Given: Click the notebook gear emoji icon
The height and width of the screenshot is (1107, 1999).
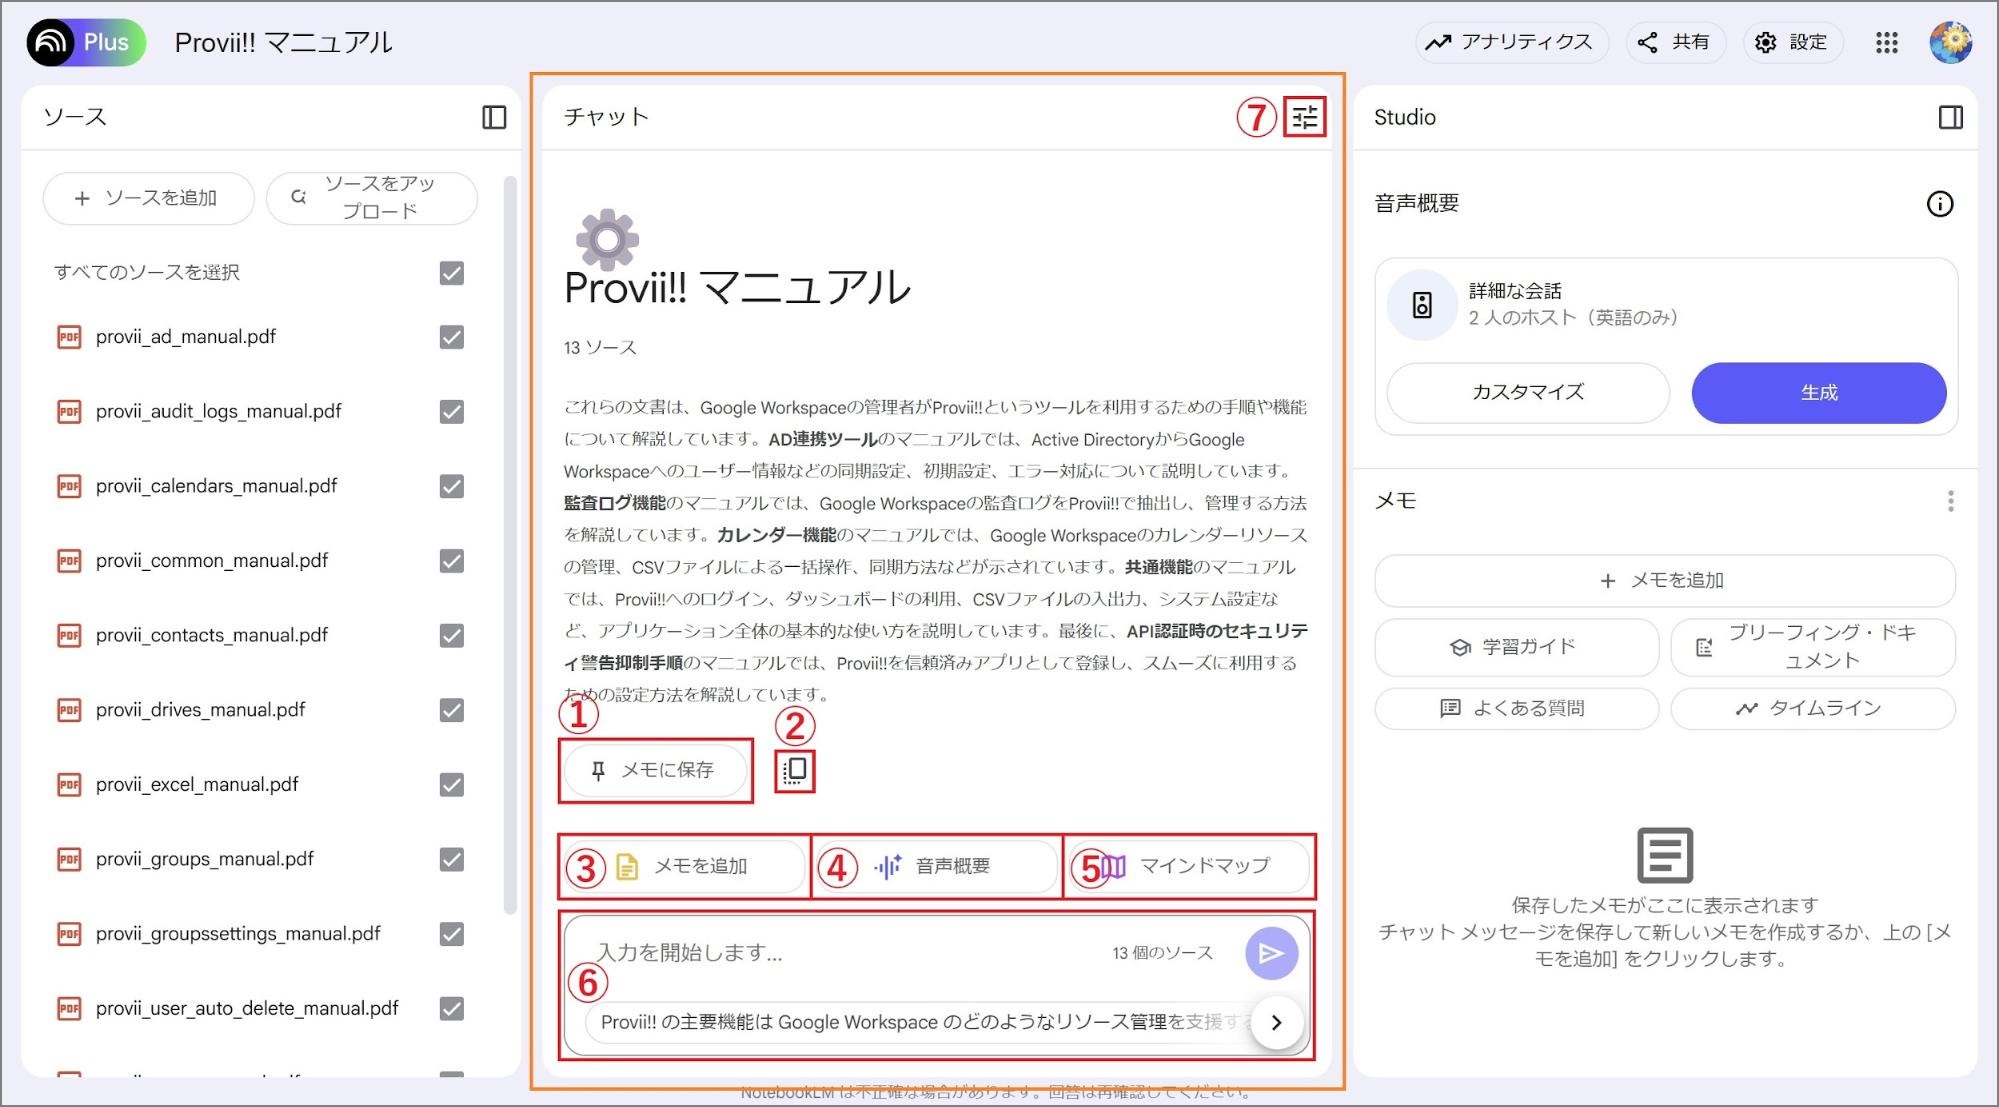Looking at the screenshot, I should click(x=607, y=240).
